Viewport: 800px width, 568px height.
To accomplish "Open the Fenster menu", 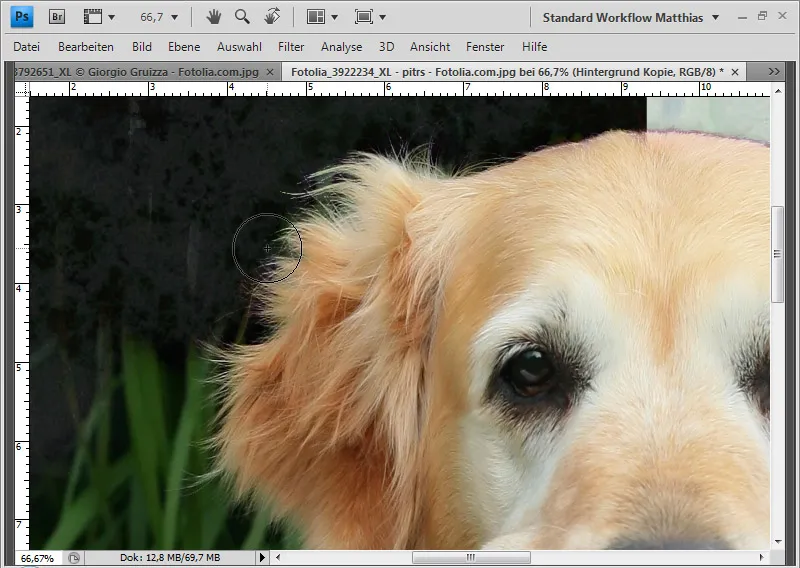I will click(485, 47).
